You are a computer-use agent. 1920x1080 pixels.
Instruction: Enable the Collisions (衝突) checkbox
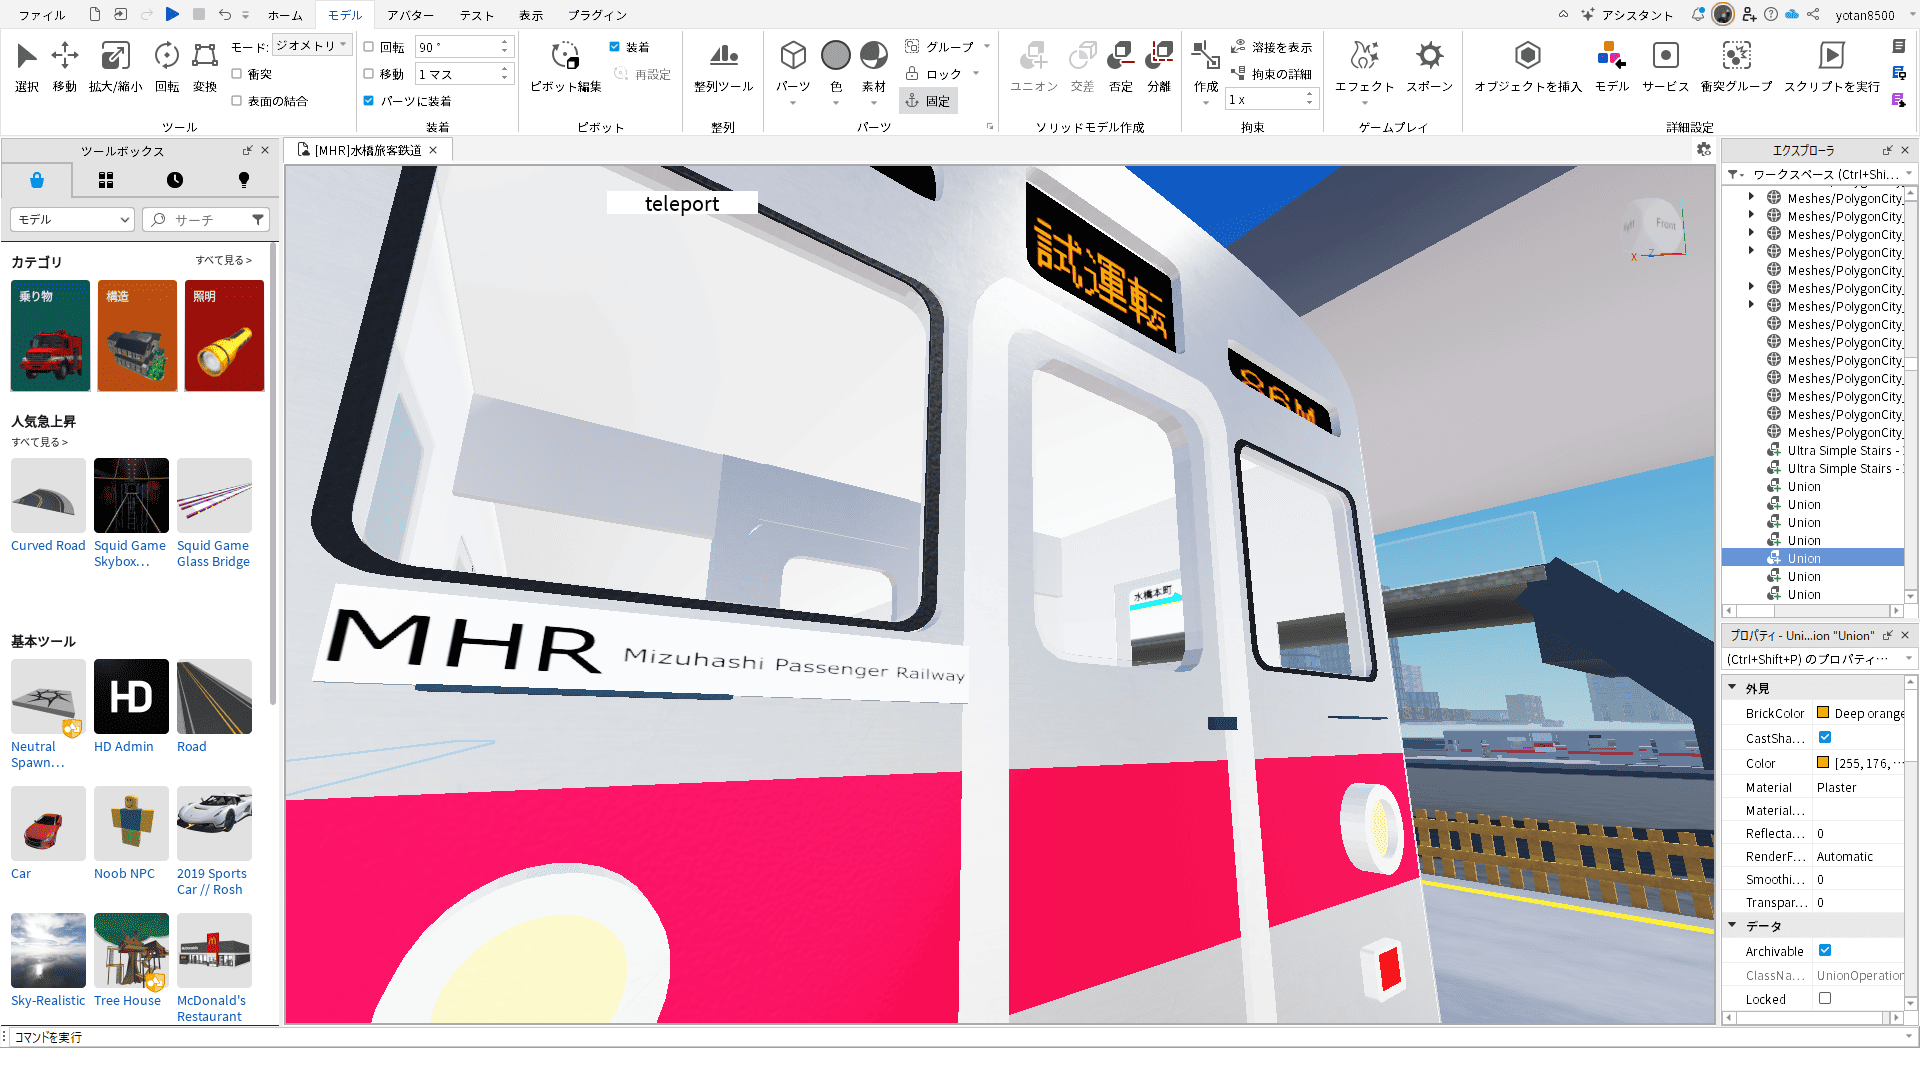[236, 74]
